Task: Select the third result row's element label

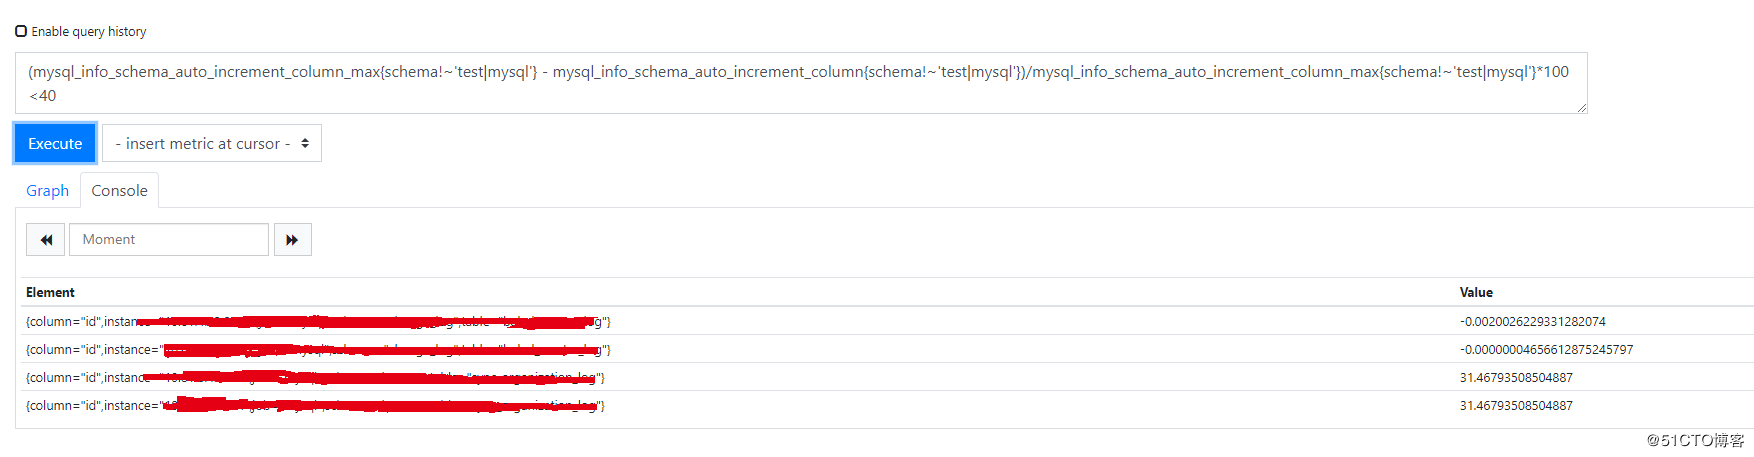Action: point(315,378)
